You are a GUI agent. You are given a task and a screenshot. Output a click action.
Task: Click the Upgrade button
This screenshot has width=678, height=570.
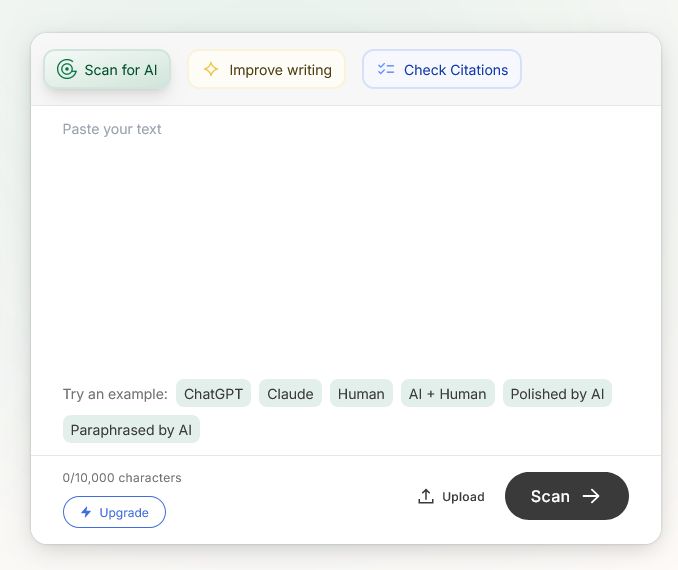click(114, 512)
